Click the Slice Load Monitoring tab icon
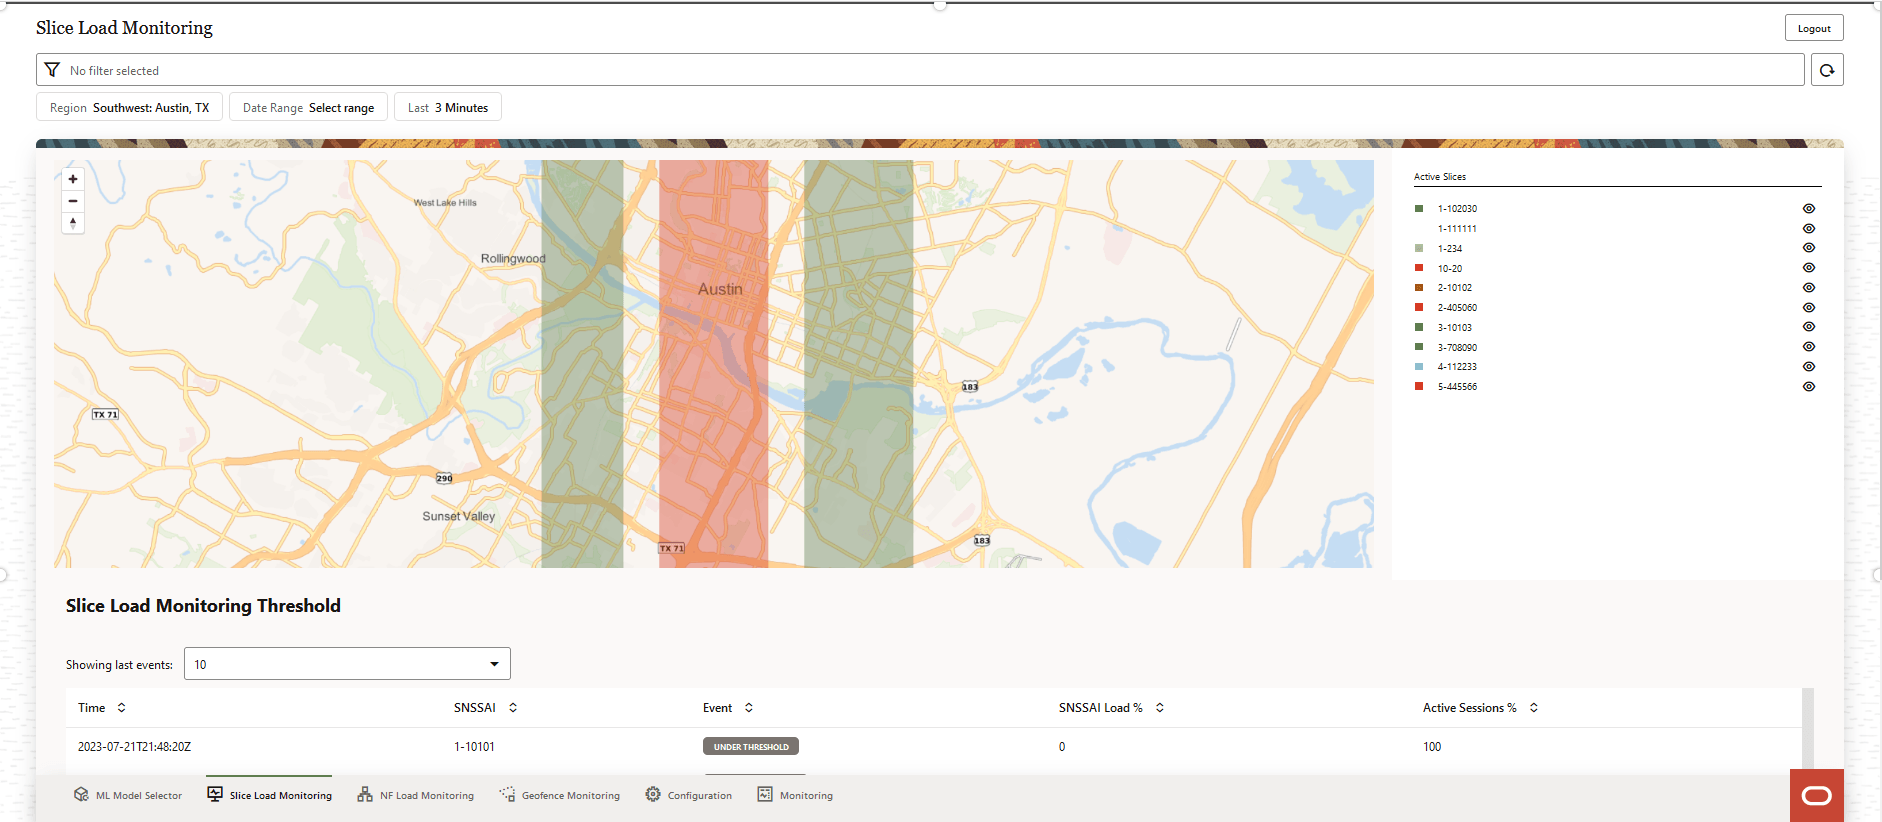This screenshot has height=822, width=1882. coord(215,794)
